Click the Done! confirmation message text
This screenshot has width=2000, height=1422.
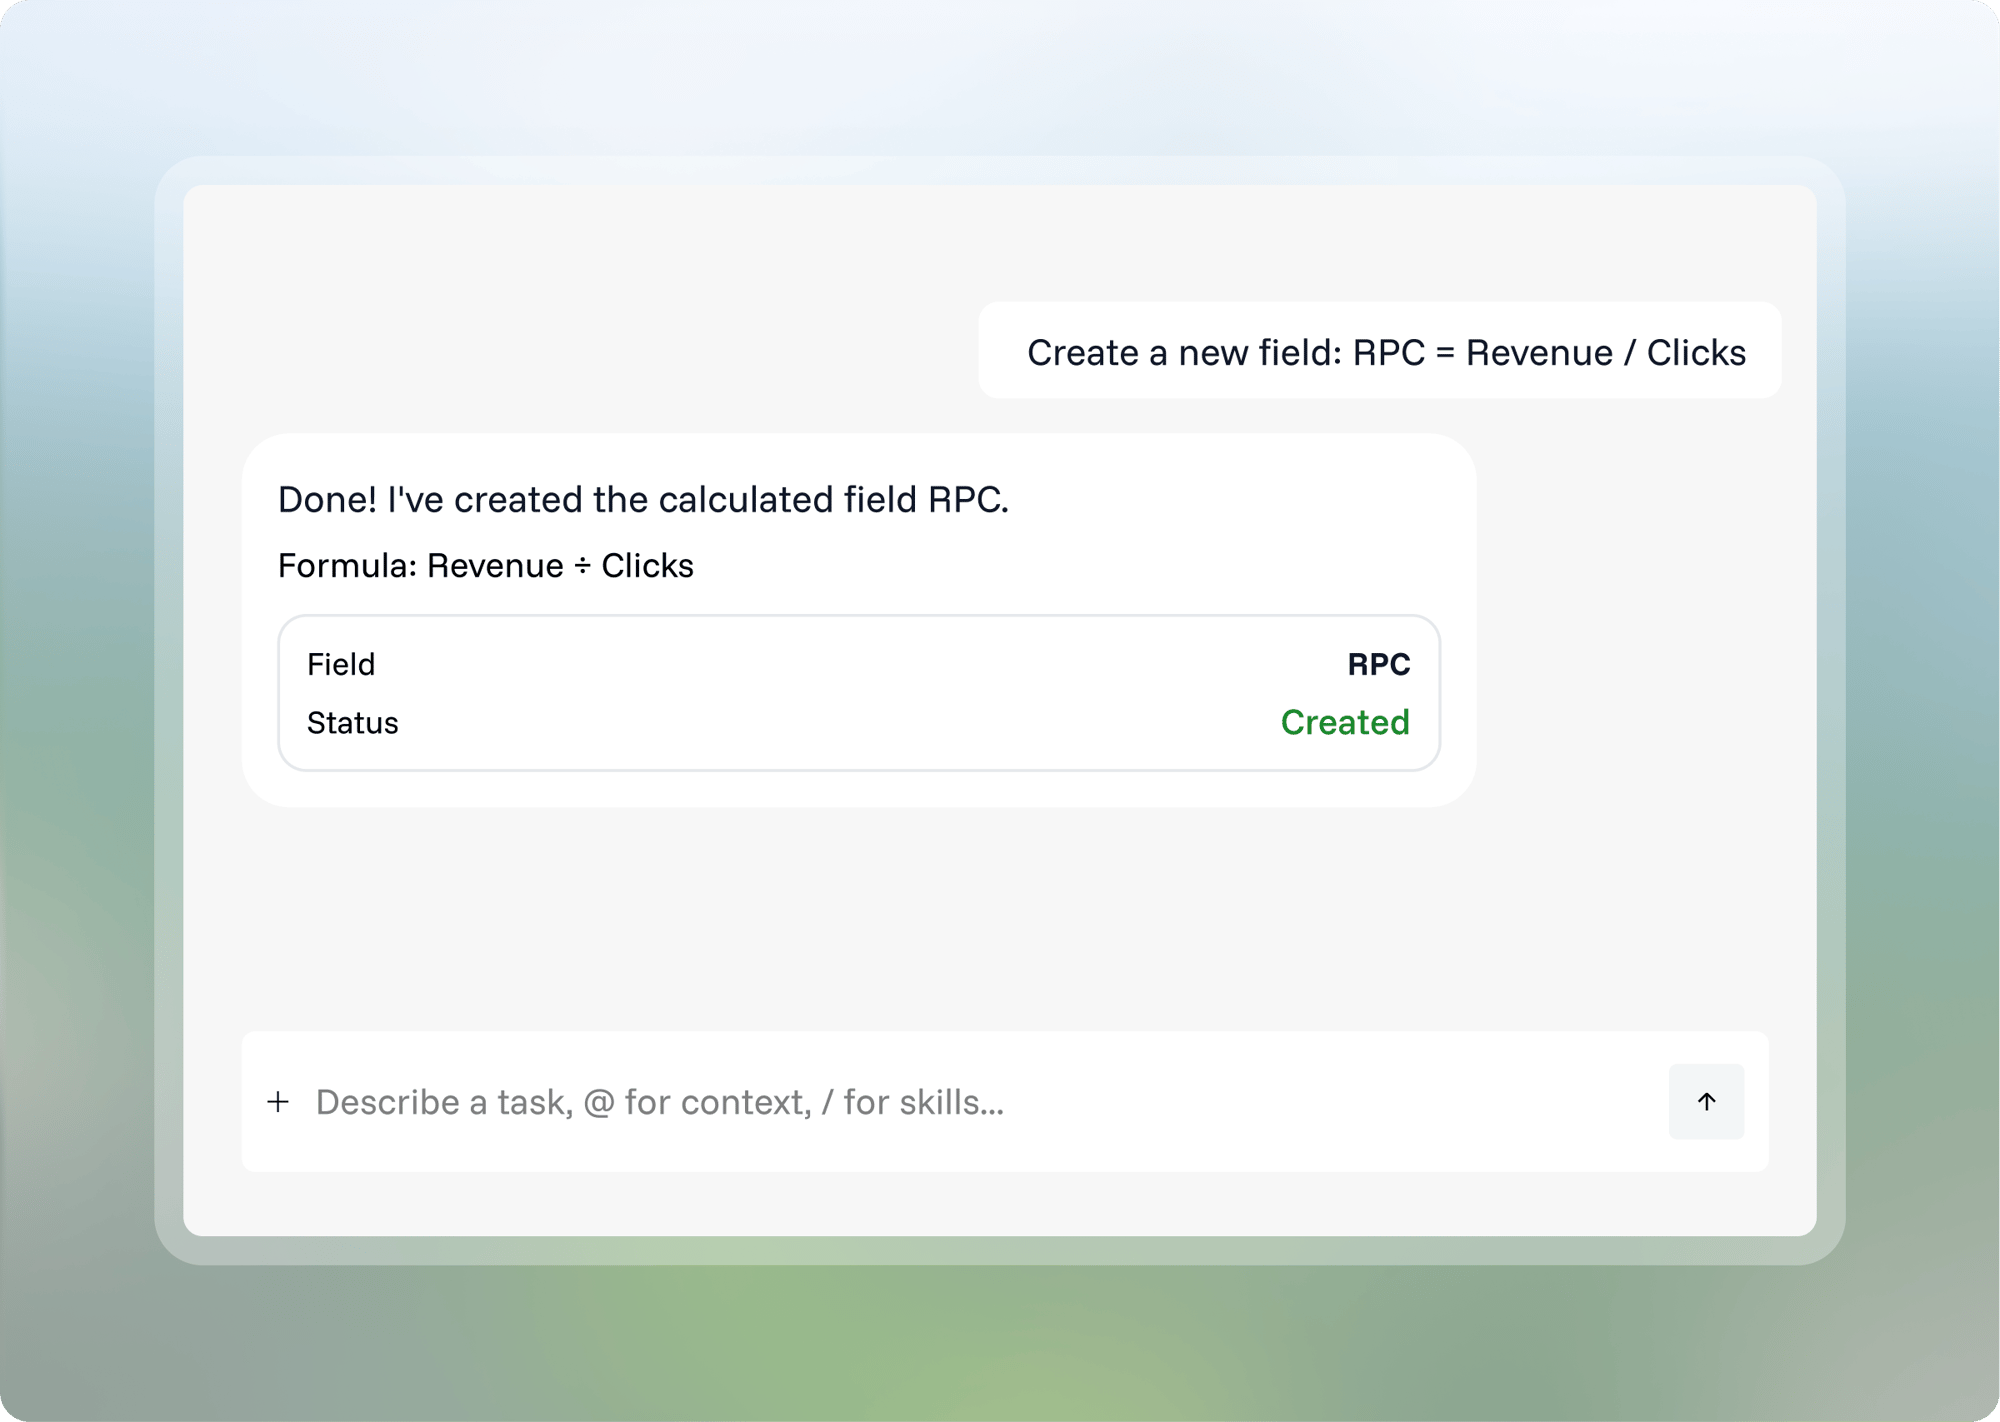[643, 499]
